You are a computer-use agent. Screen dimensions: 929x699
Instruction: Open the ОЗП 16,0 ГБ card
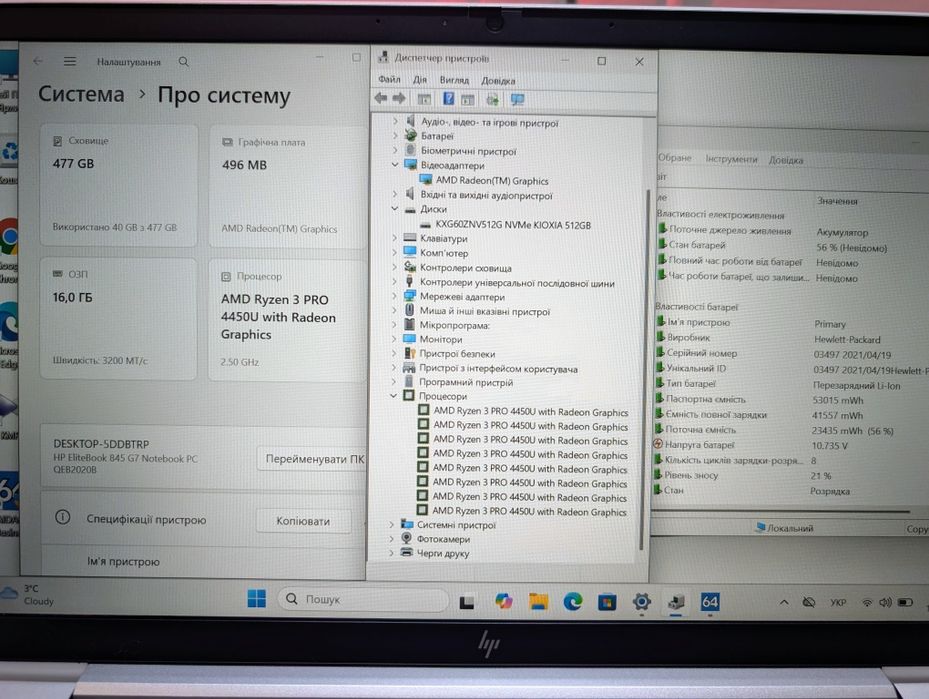118,319
